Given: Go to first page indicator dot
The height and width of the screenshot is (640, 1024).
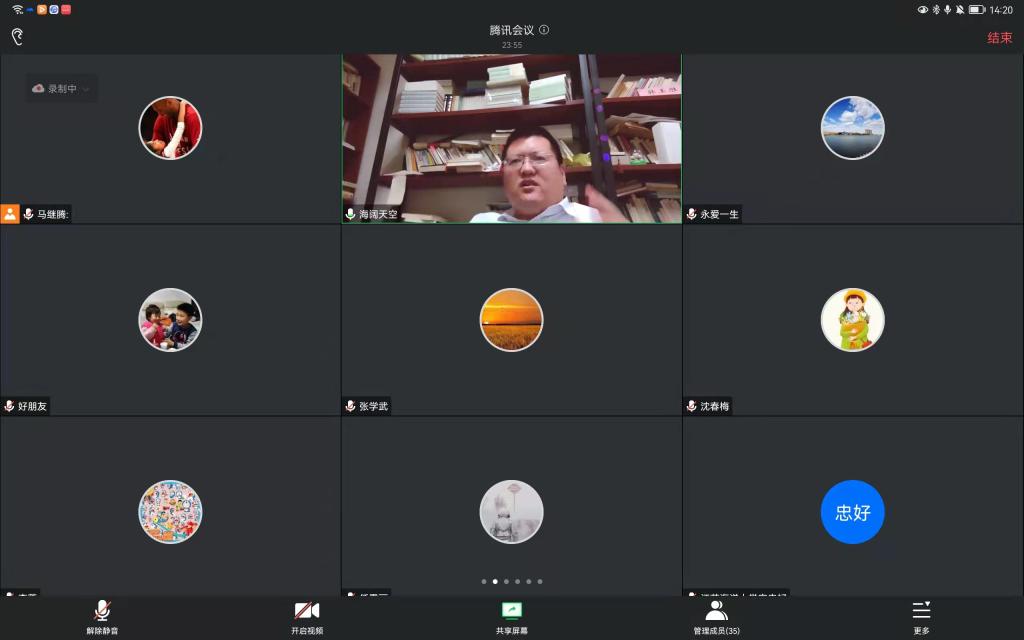Looking at the screenshot, I should pos(483,581).
